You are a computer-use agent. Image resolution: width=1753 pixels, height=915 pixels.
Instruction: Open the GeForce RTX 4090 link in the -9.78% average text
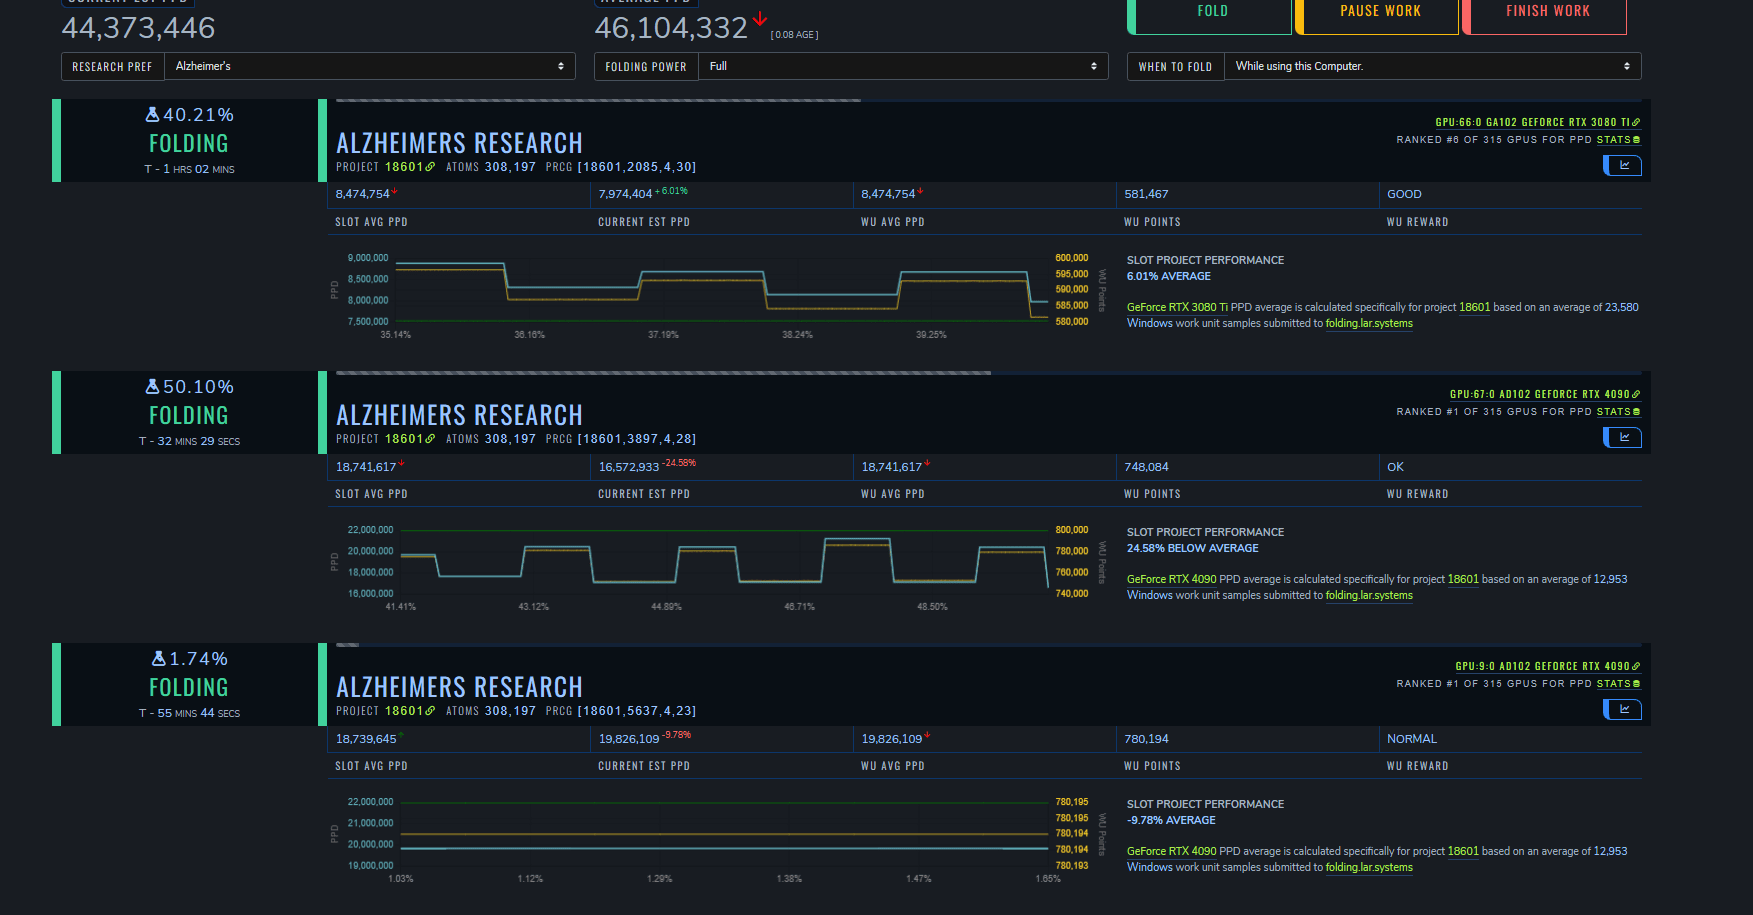click(1172, 852)
